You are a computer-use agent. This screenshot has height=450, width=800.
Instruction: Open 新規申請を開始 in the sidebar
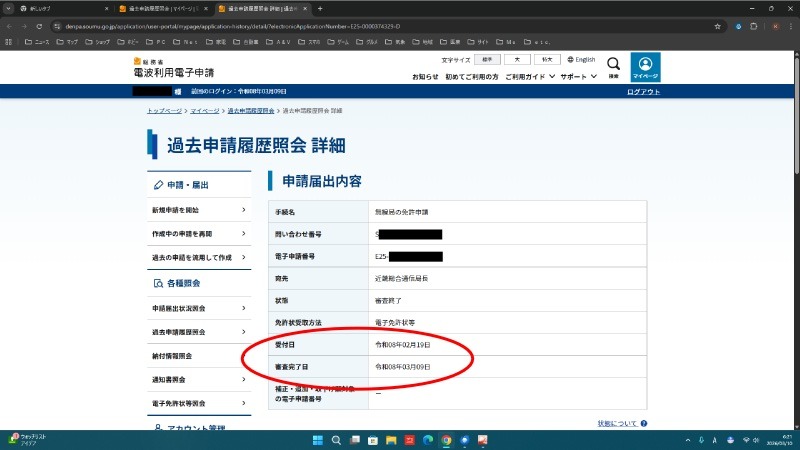pos(199,210)
